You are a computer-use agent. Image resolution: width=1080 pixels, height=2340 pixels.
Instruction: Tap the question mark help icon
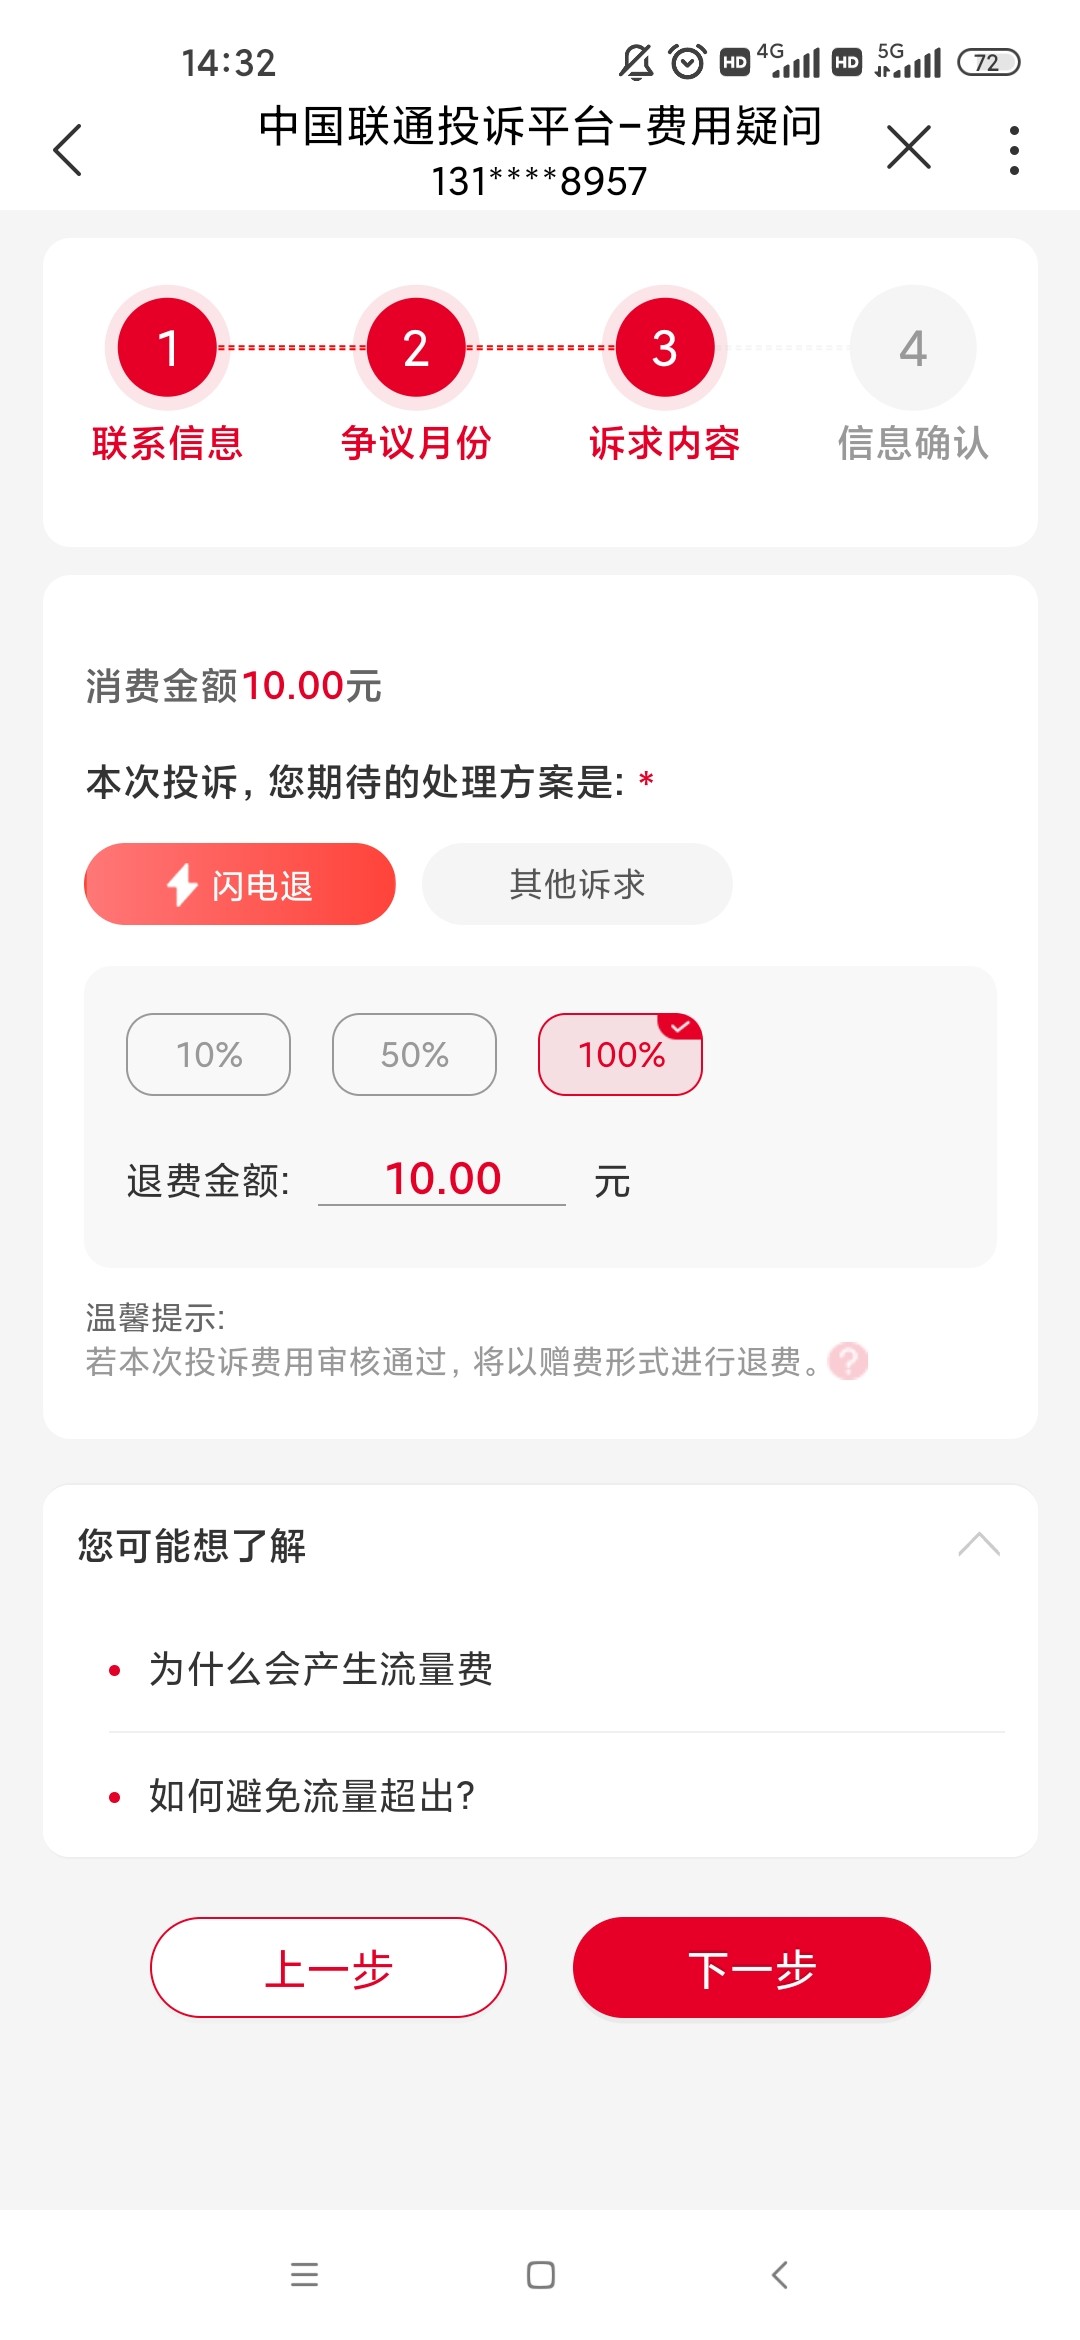pos(849,1361)
